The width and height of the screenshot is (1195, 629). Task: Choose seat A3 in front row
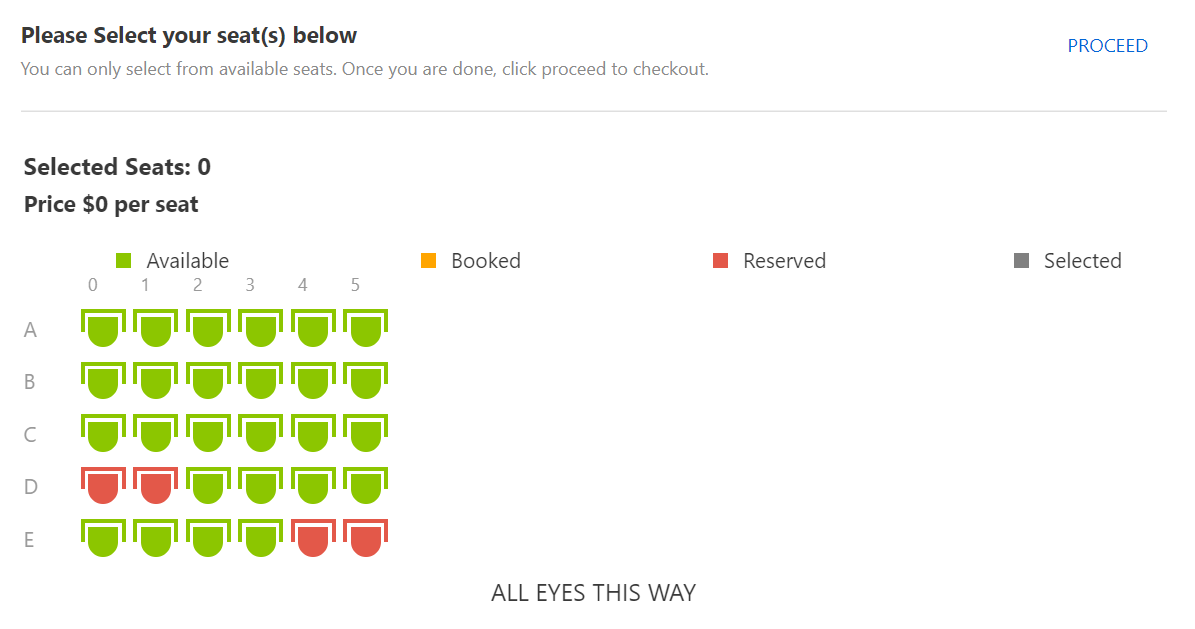click(260, 328)
